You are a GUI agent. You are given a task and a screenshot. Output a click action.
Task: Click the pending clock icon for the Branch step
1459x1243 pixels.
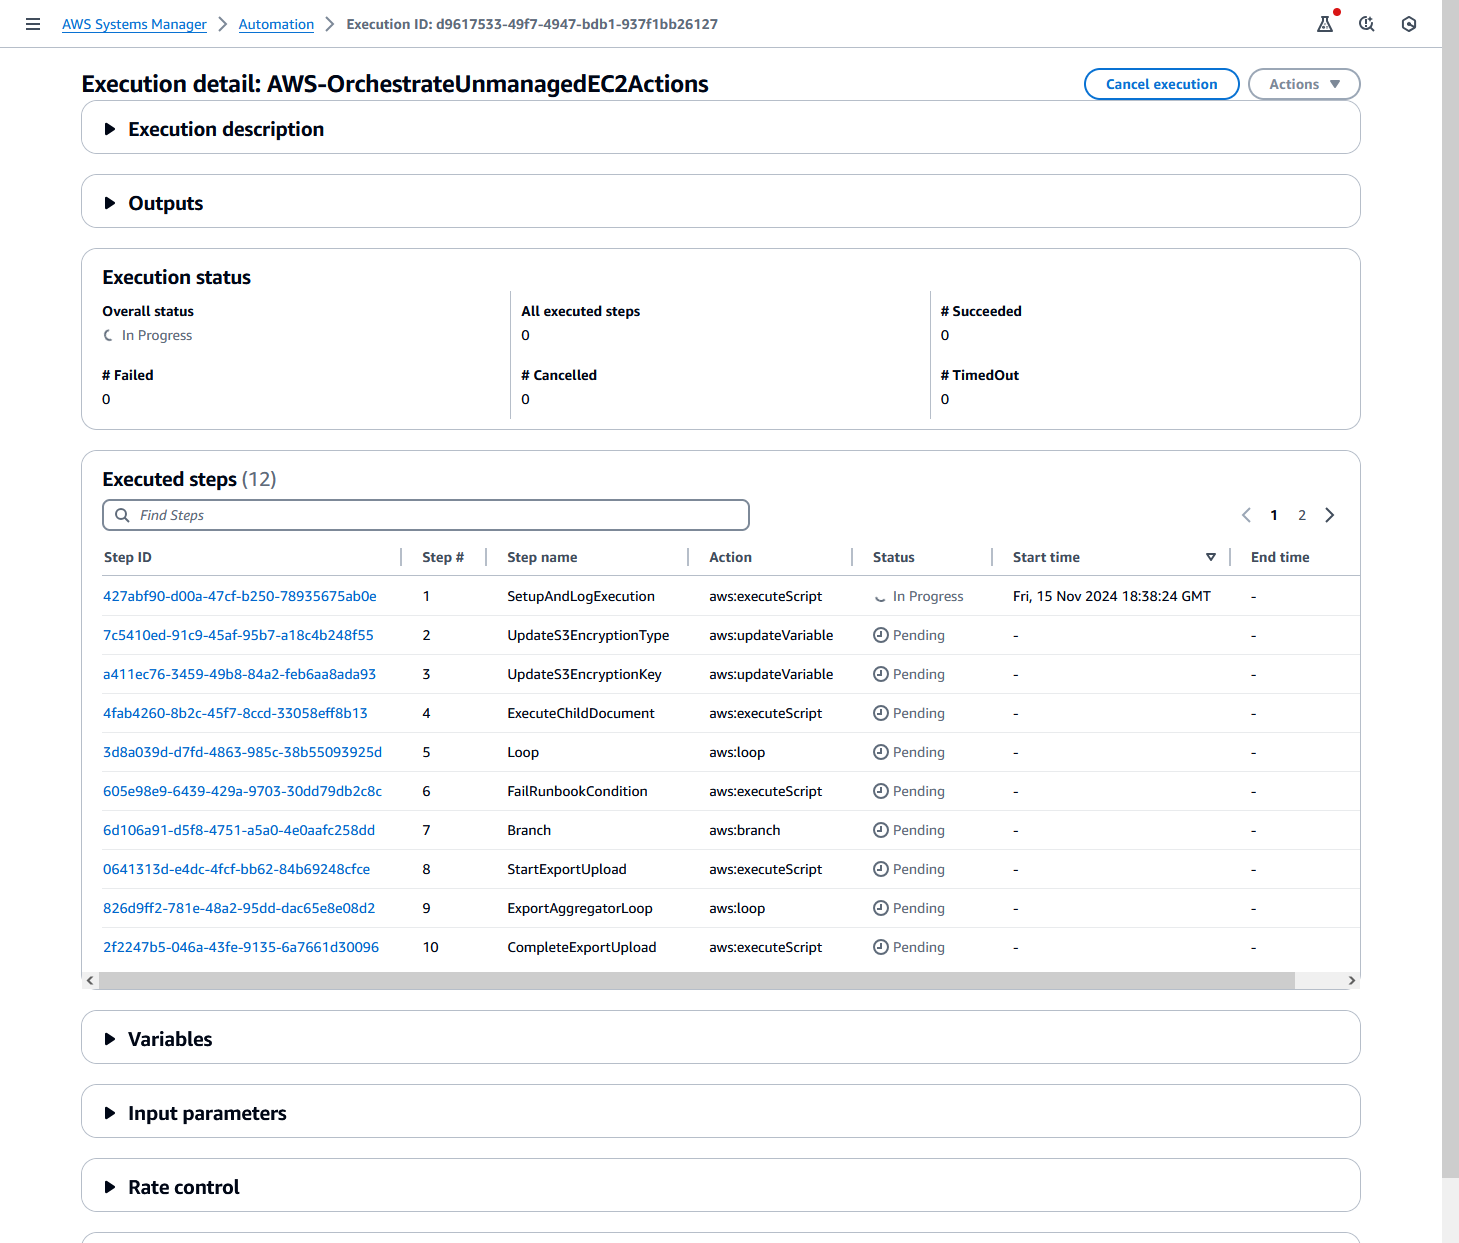[x=881, y=830]
